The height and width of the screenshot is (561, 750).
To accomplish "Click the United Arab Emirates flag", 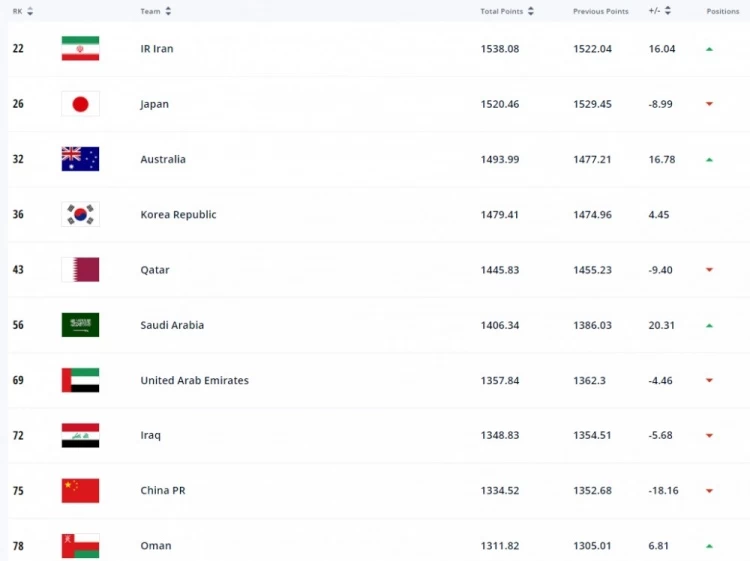I will click(x=80, y=380).
